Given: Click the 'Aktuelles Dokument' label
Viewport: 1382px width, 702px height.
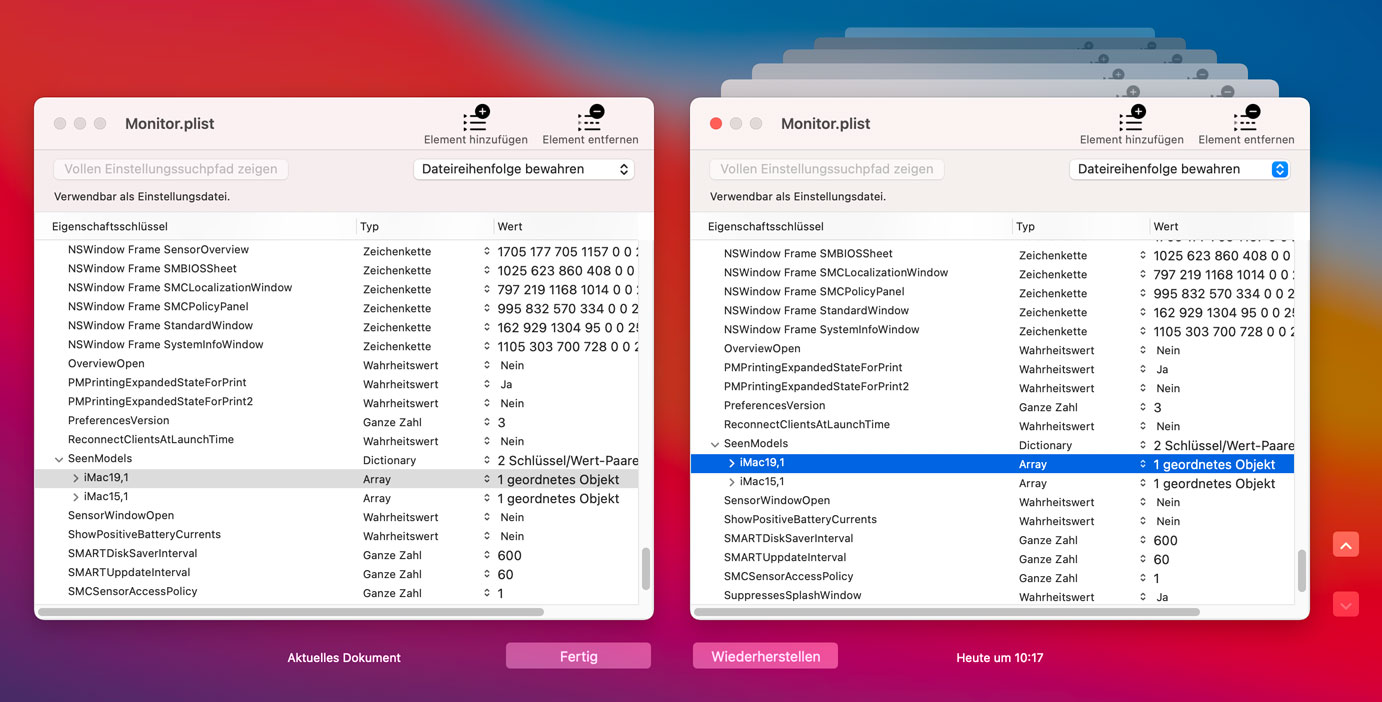Looking at the screenshot, I should click(x=344, y=658).
